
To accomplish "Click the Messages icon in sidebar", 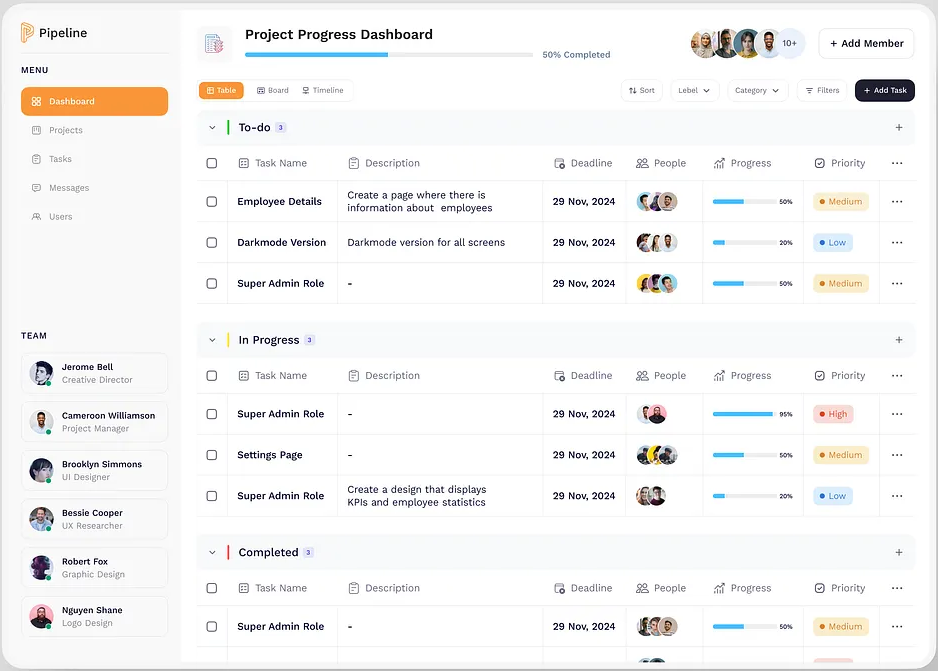I will 37,188.
